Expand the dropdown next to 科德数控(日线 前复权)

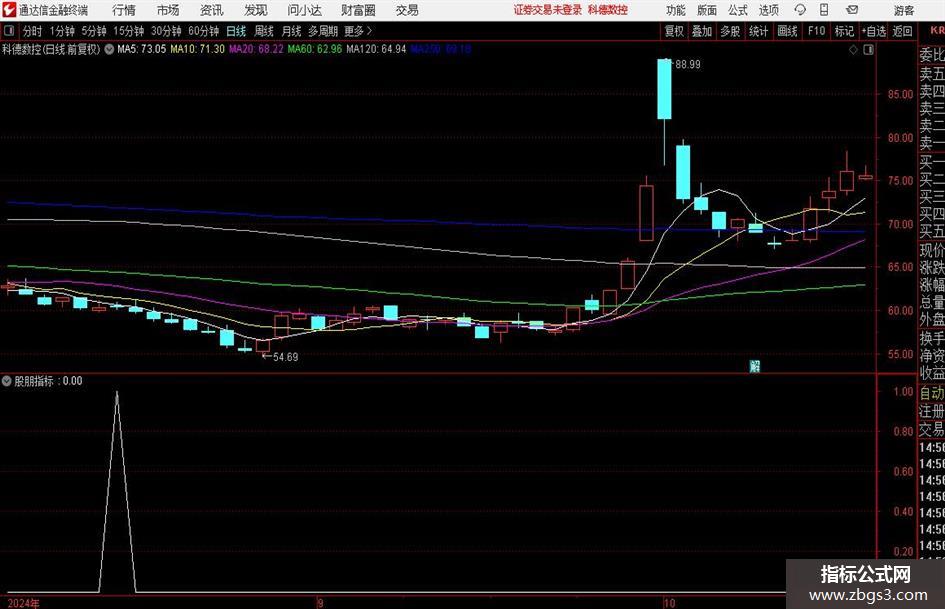click(109, 49)
